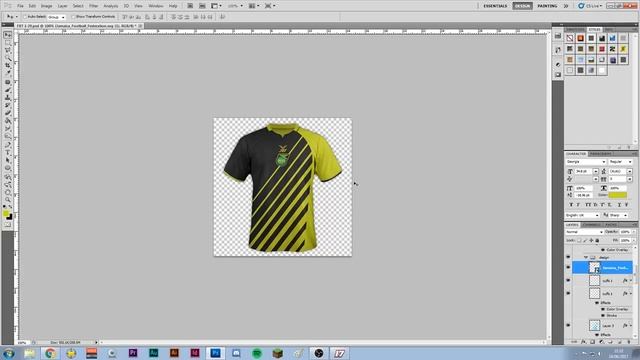Viewport: 640px width, 360px height.
Task: Open the Window menu
Action: coord(155,6)
